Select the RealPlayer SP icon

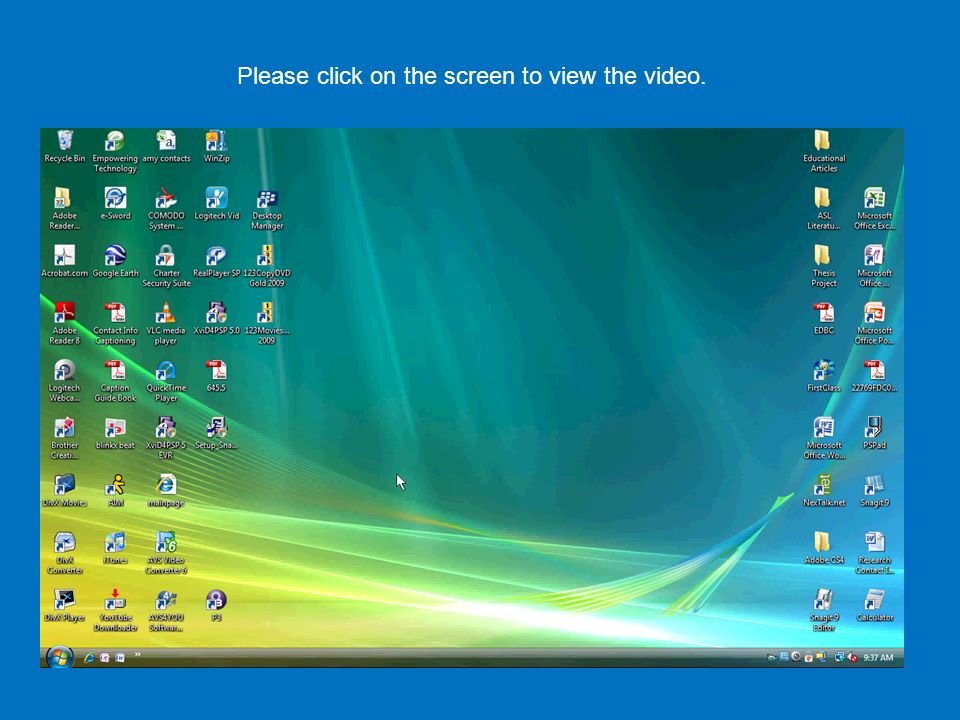[x=217, y=261]
